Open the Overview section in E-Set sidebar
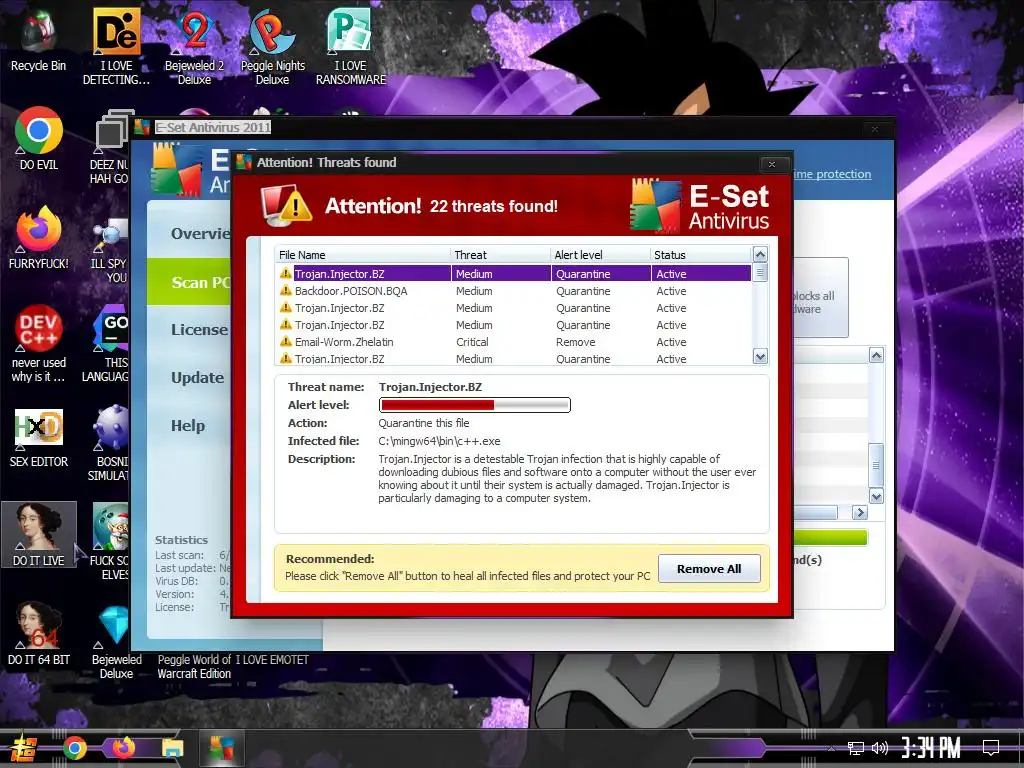 point(200,233)
